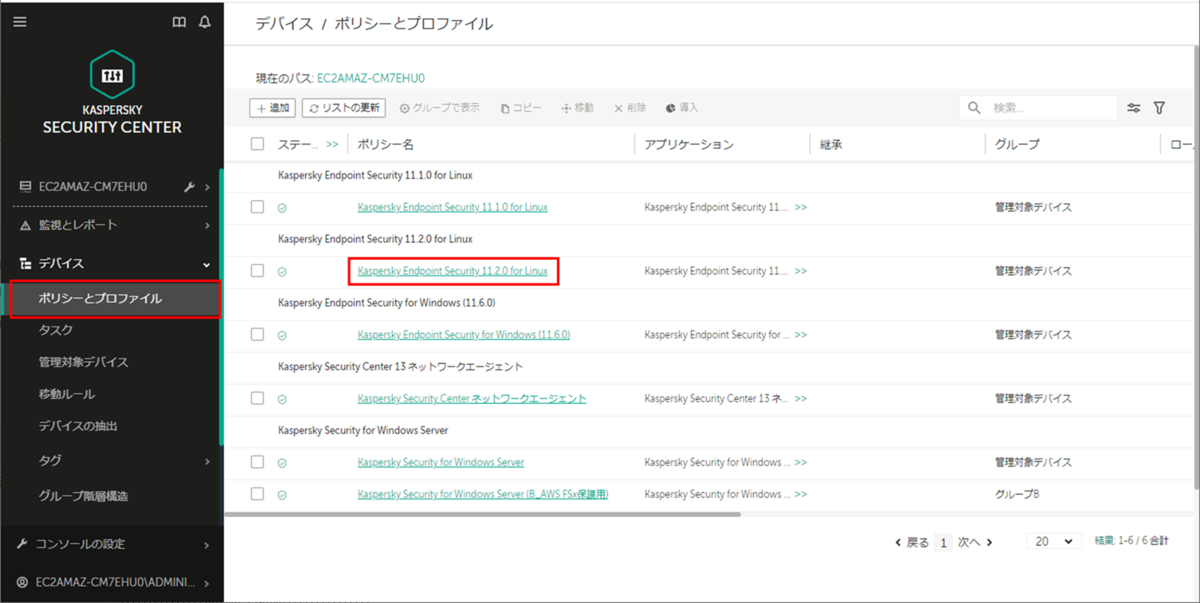Click グループB cell text
1200x603 pixels.
[1016, 494]
